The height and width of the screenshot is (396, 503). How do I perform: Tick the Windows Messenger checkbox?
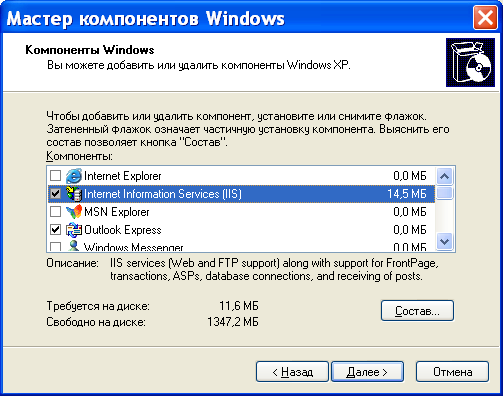tap(55, 247)
